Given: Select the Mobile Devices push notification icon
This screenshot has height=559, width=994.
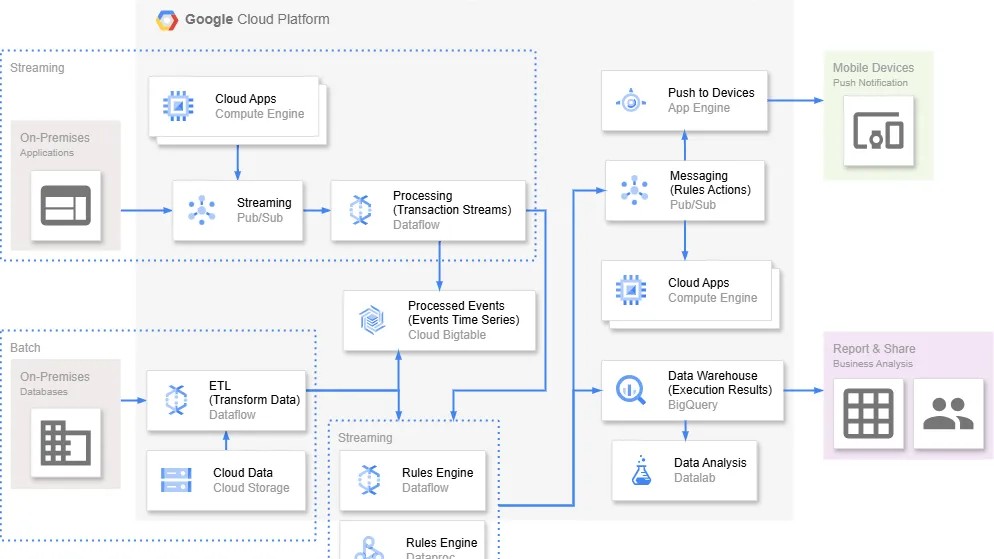Looking at the screenshot, I should (x=878, y=131).
